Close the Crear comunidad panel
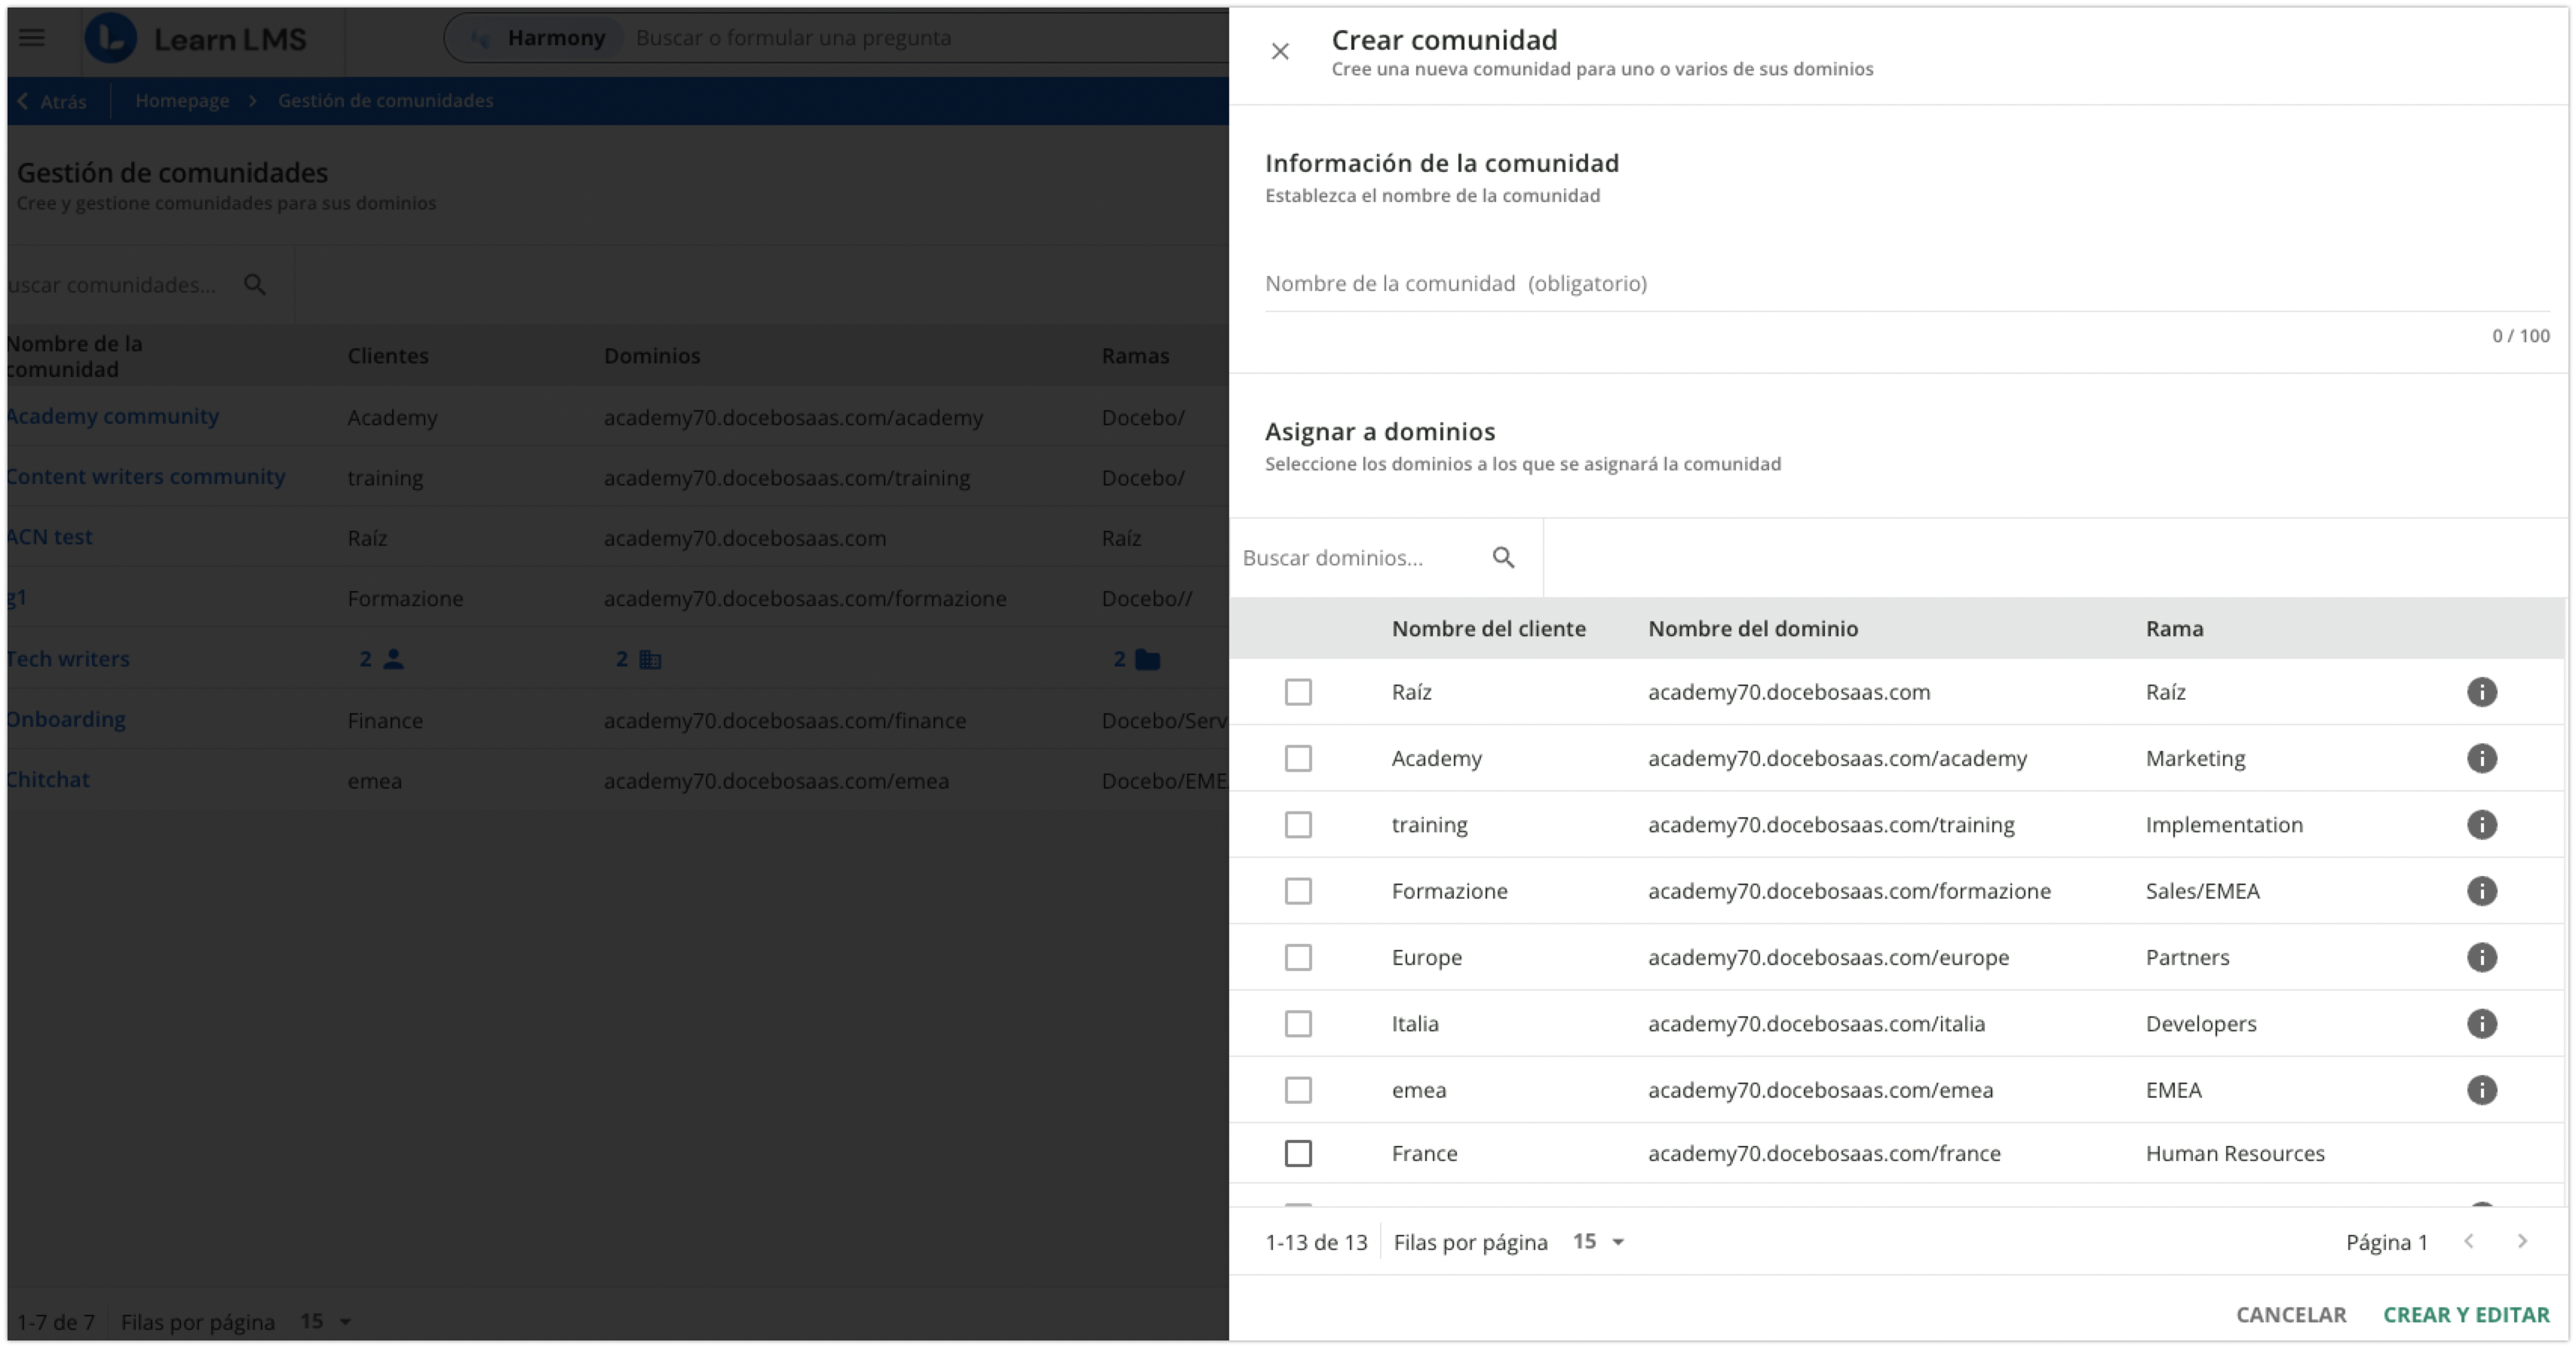The height and width of the screenshot is (1348, 2576). [x=1280, y=51]
